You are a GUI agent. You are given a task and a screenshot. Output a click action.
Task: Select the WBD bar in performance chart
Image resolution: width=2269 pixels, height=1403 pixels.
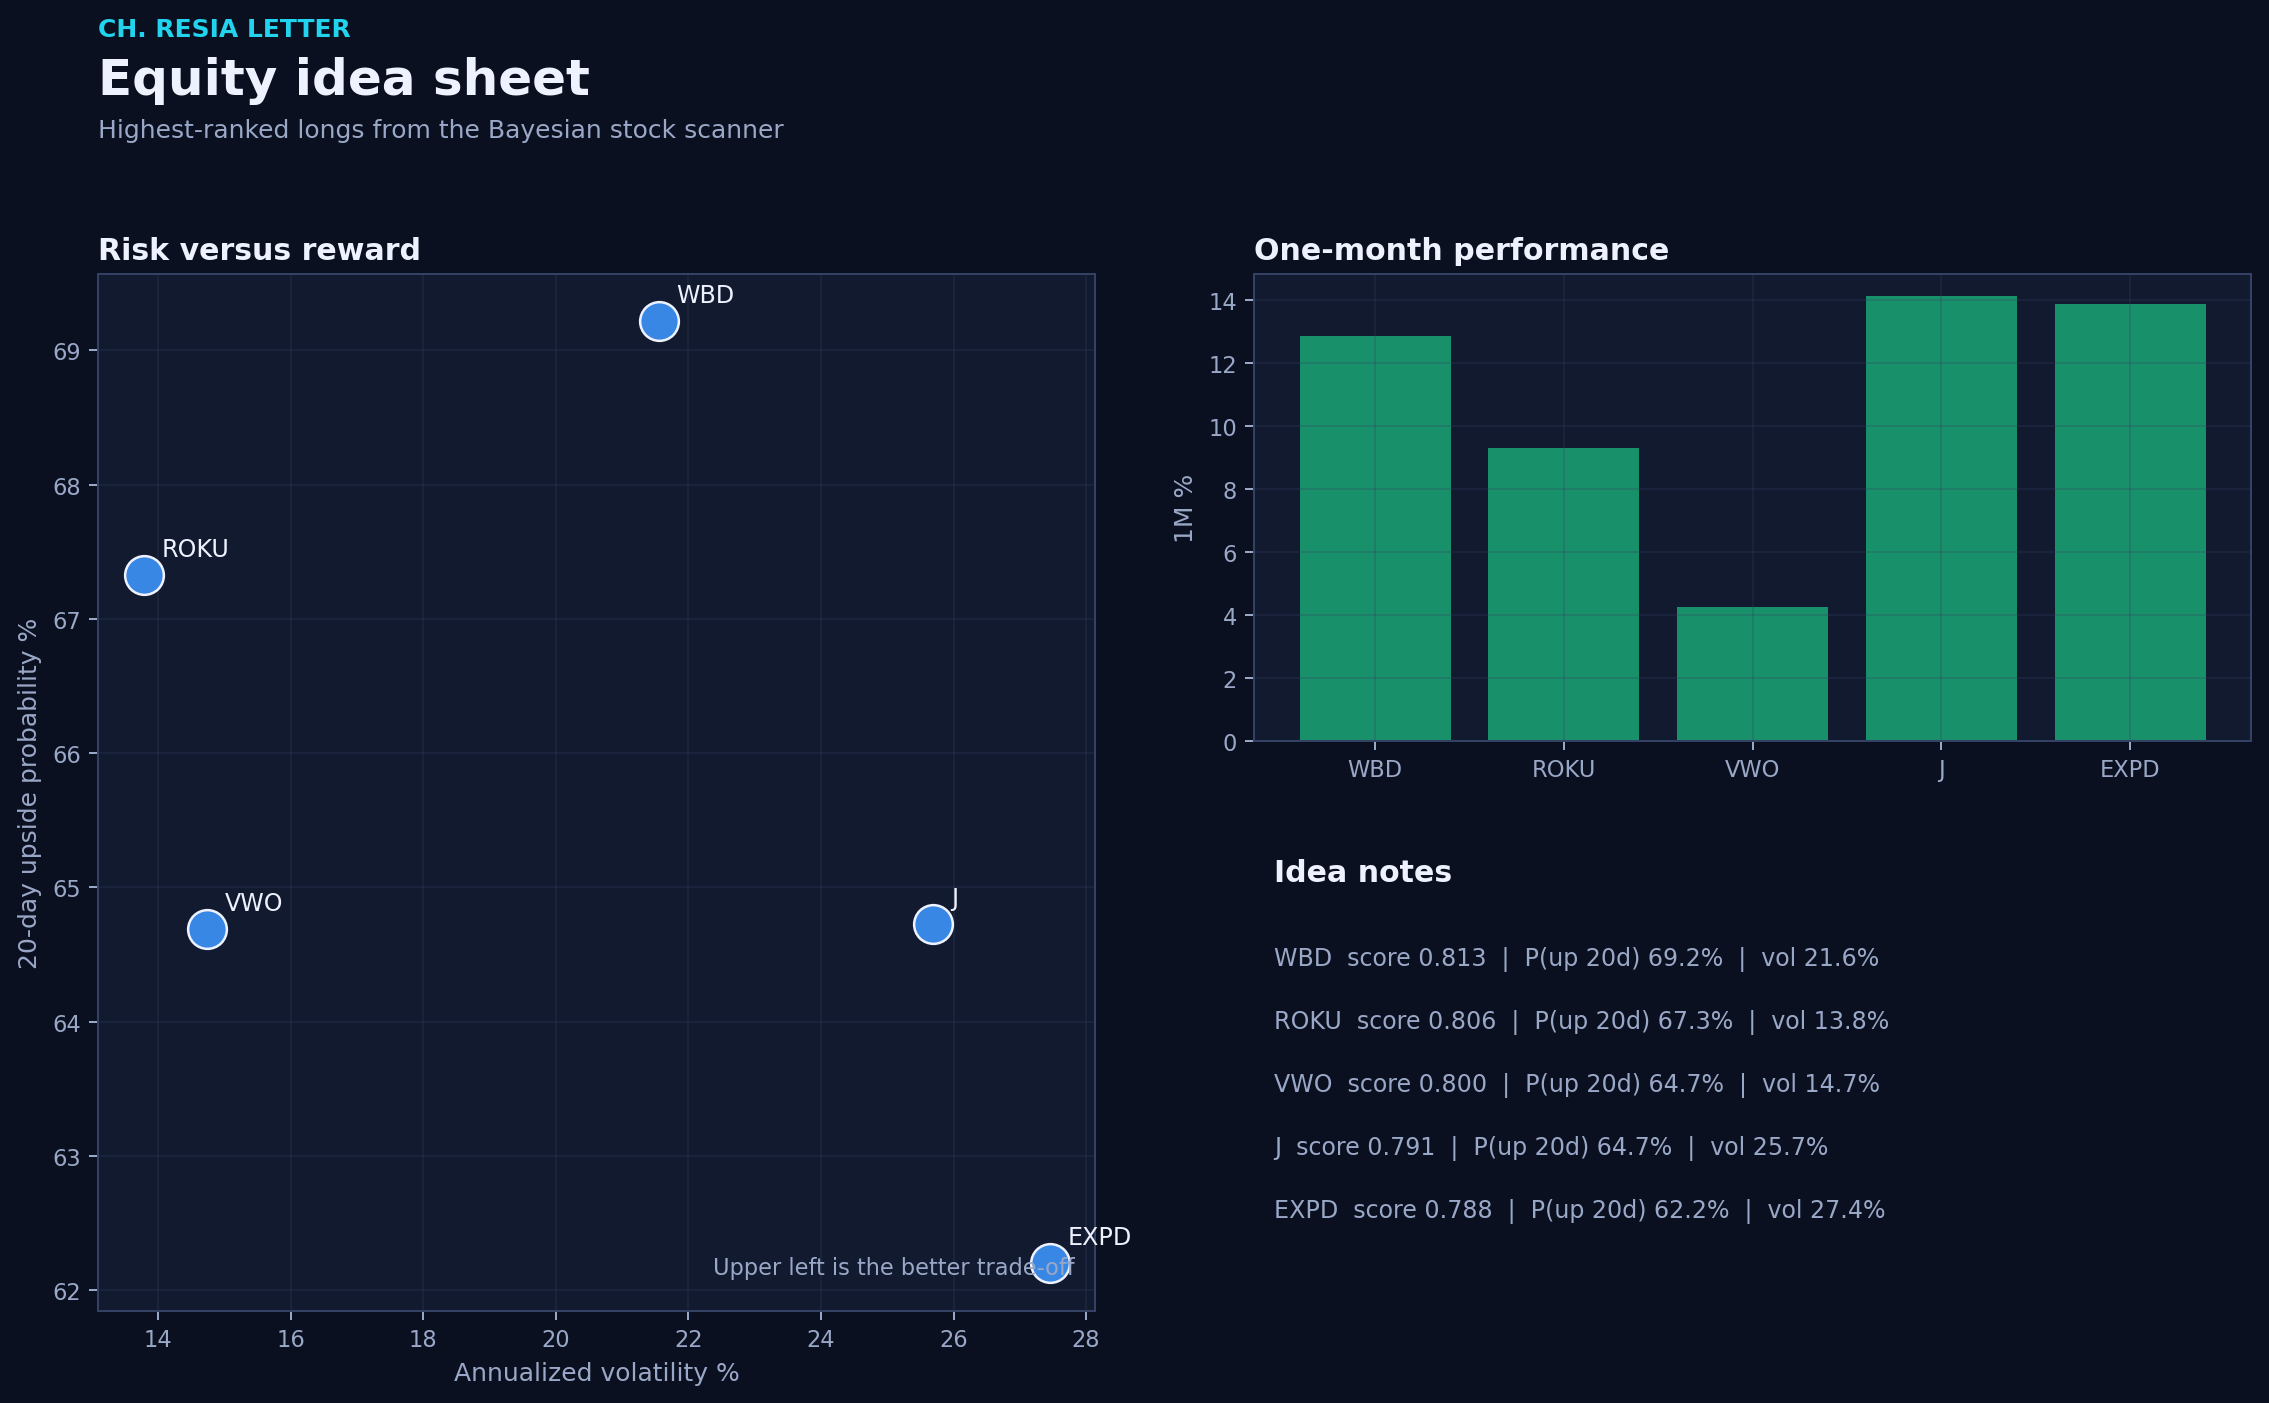pos(1375,539)
